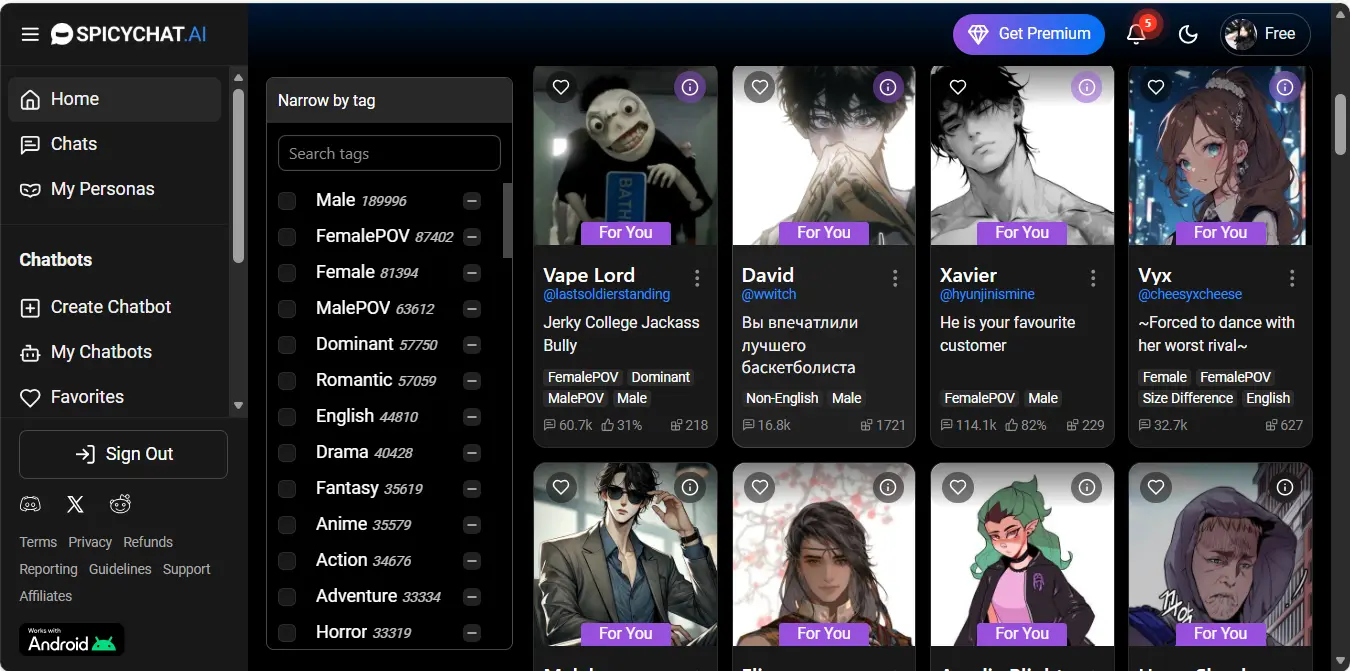Screen dimensions: 1350x671
Task: Check the Male tag checkbox
Action: pyautogui.click(x=287, y=201)
